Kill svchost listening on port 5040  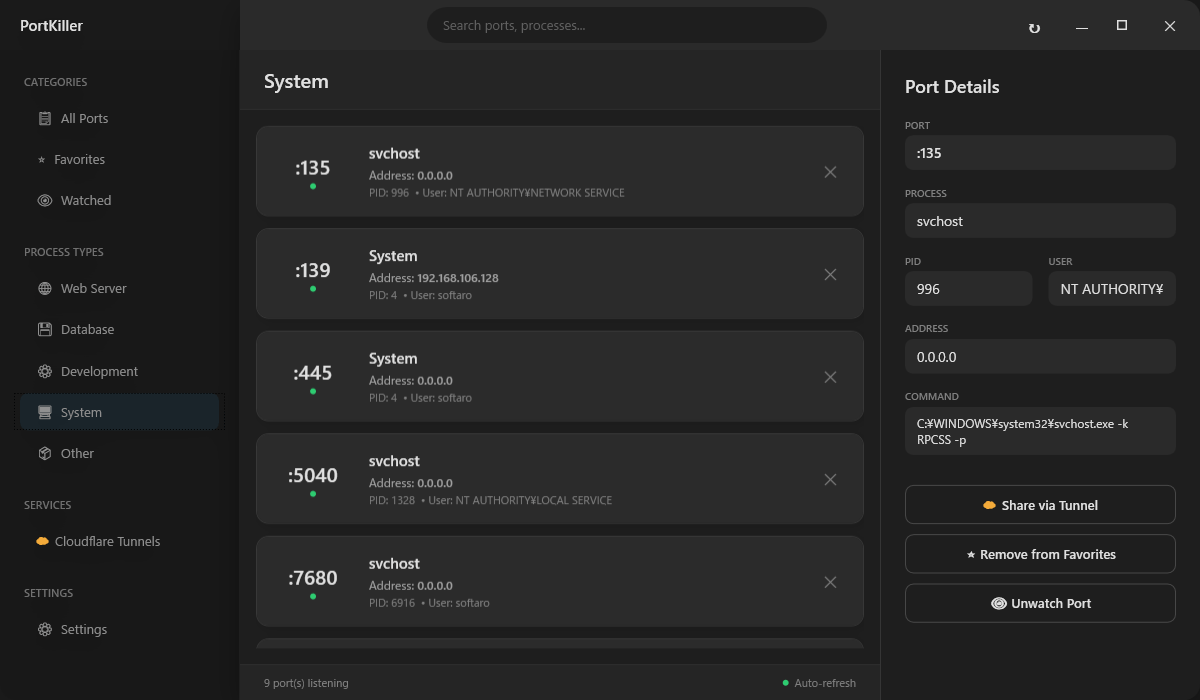[x=830, y=479]
